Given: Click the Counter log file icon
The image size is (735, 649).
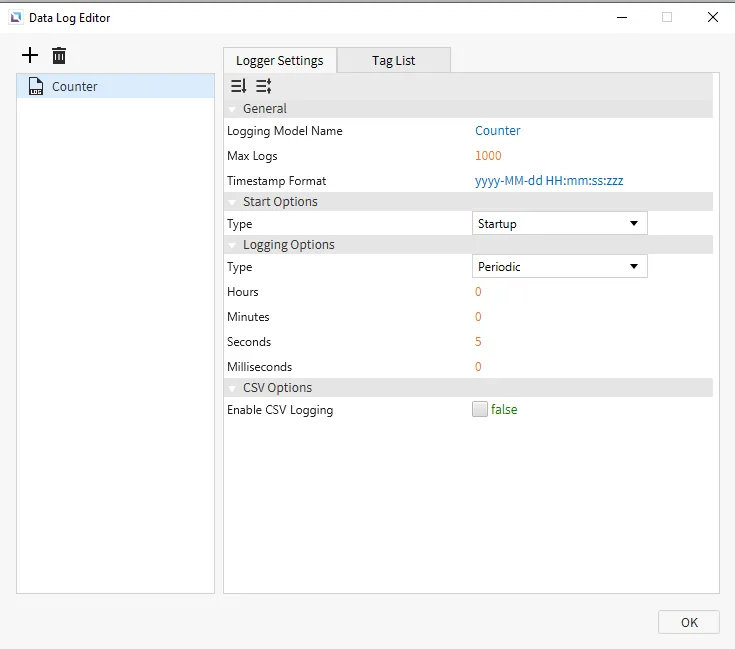Looking at the screenshot, I should click(36, 86).
